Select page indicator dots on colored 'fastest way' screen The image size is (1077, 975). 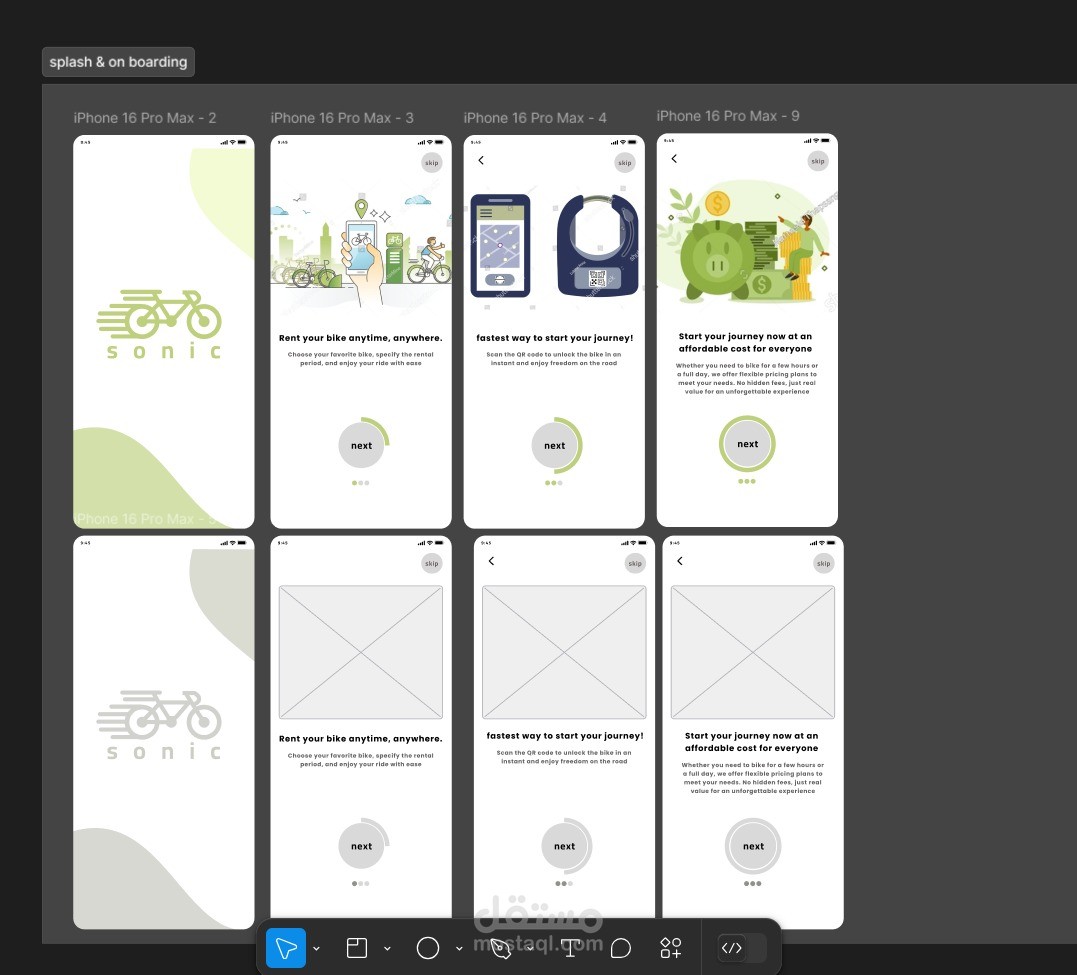click(554, 483)
